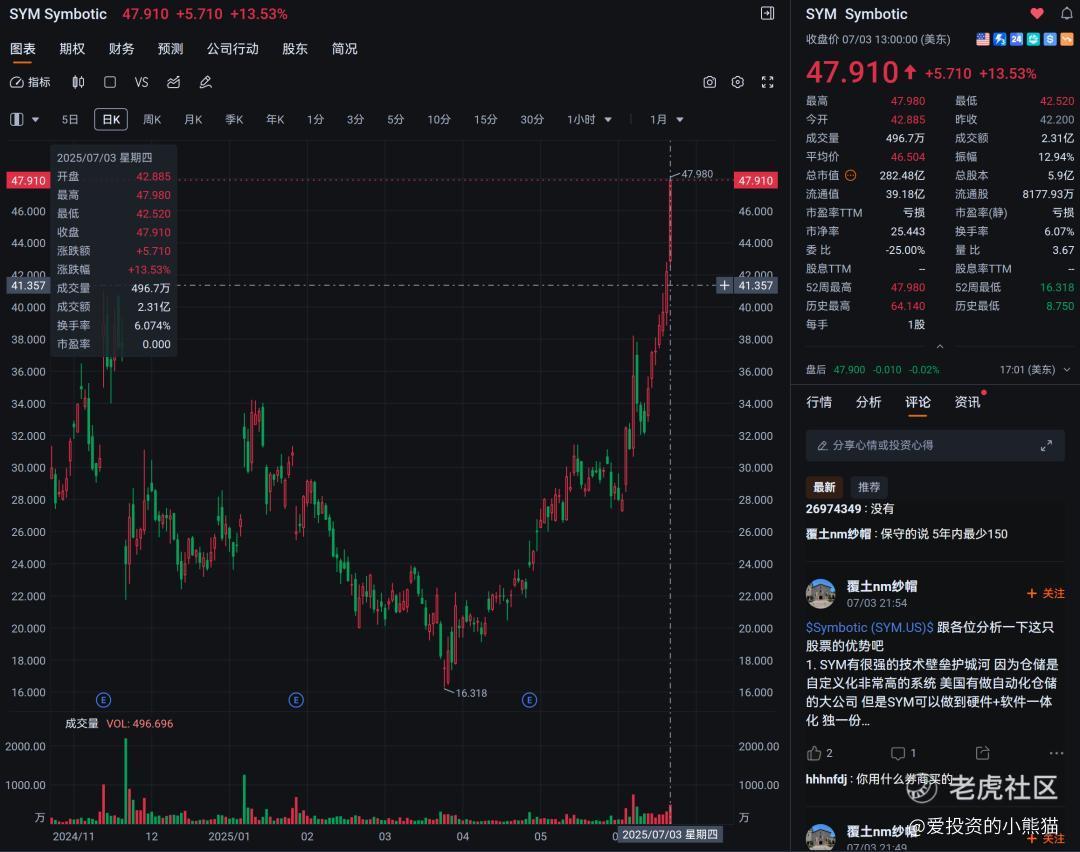This screenshot has height=852, width=1080.
Task: Click the crosshair plus button at 41.357
Action: pyautogui.click(x=724, y=285)
